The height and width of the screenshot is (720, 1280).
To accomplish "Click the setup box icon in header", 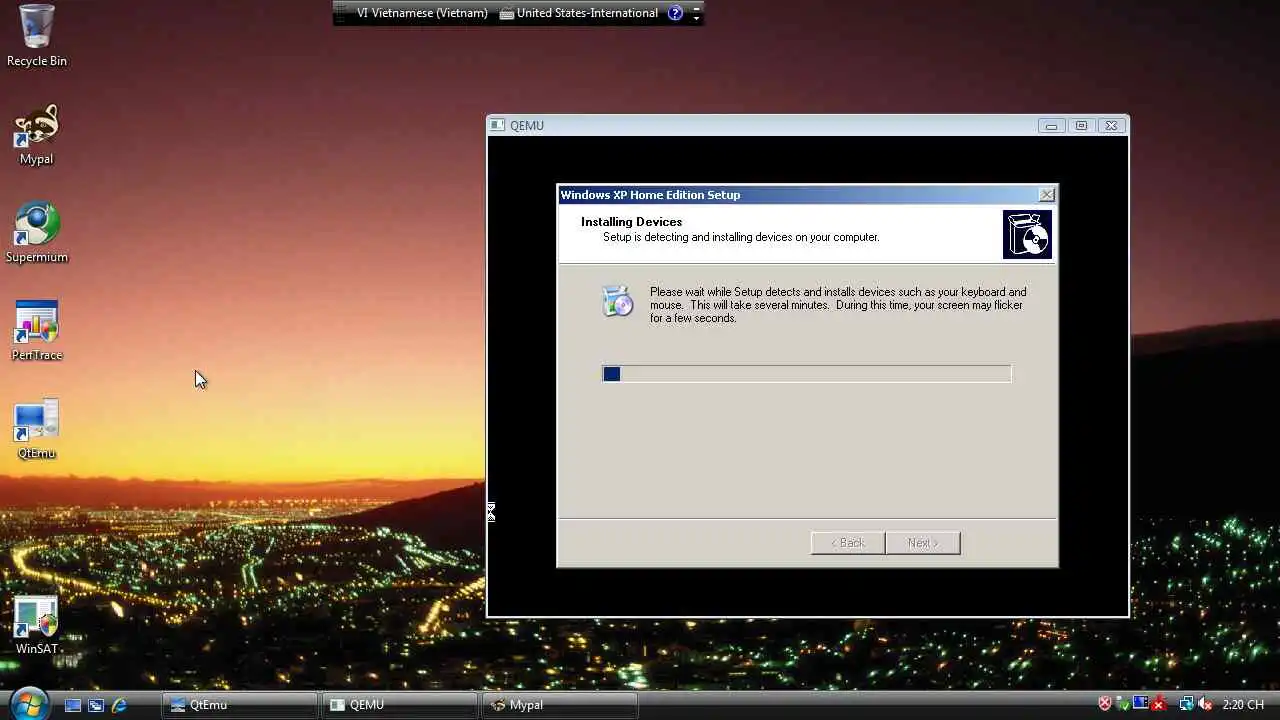I will click(1027, 235).
